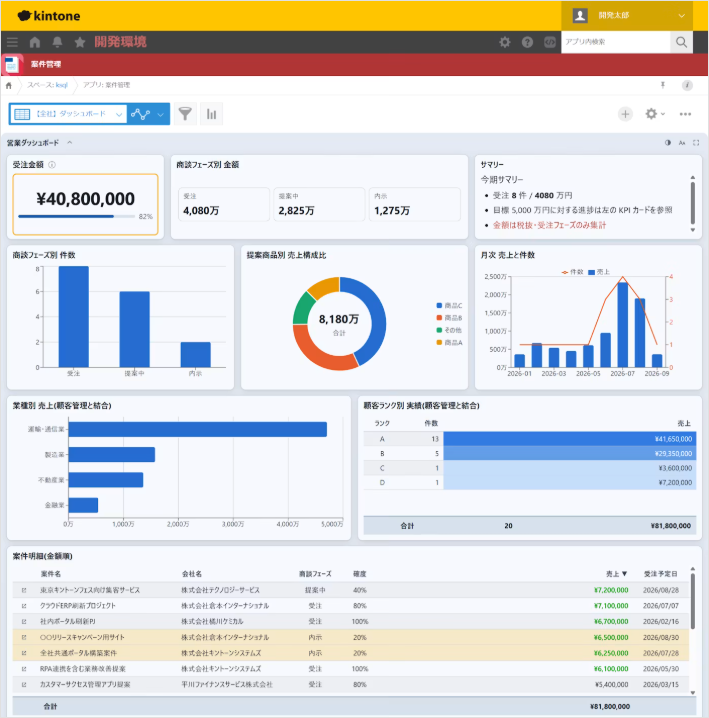Open the three-dots more options menu
Image resolution: width=709 pixels, height=718 pixels.
[x=685, y=114]
